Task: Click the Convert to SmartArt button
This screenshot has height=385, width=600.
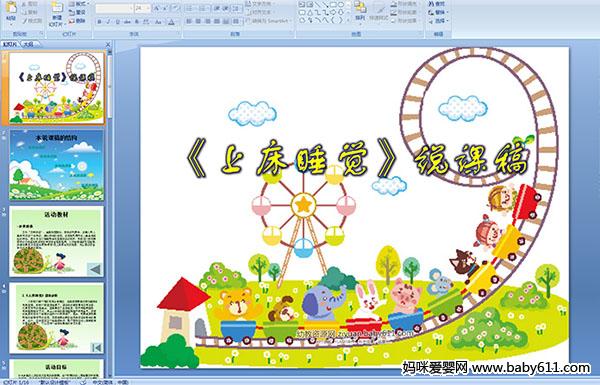Action: click(x=268, y=21)
